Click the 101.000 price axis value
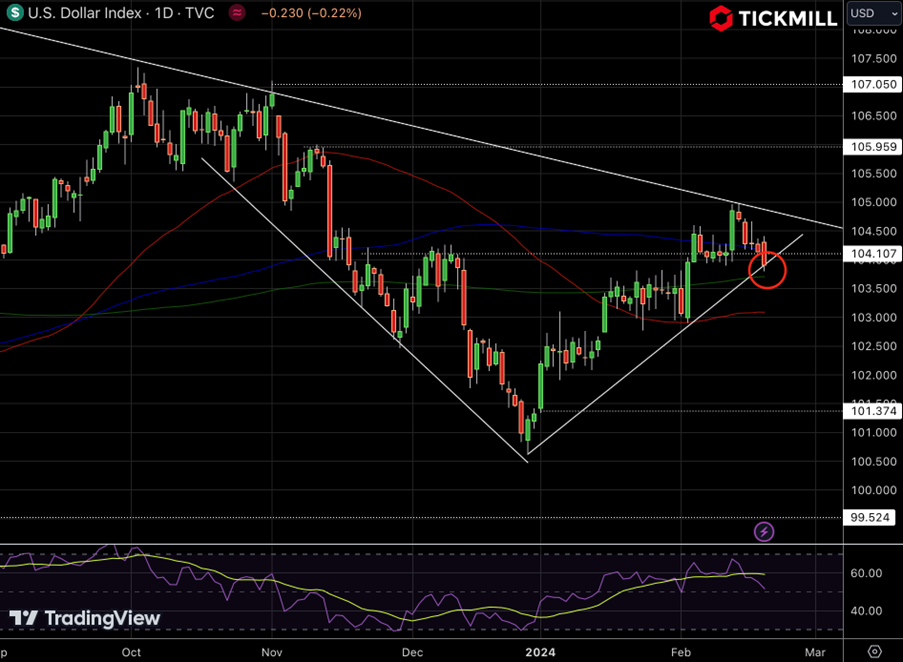 (x=874, y=433)
